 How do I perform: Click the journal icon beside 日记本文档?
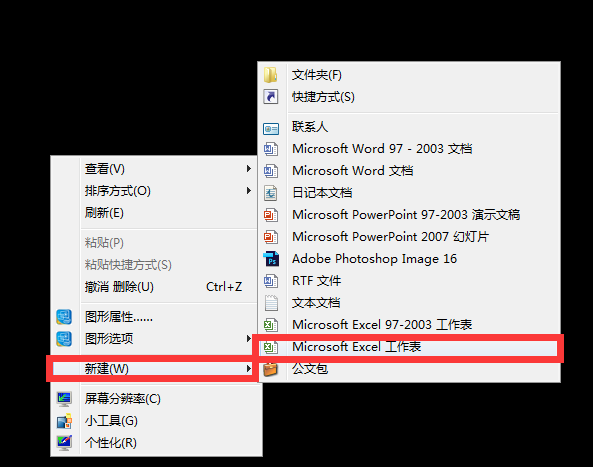[x=270, y=193]
